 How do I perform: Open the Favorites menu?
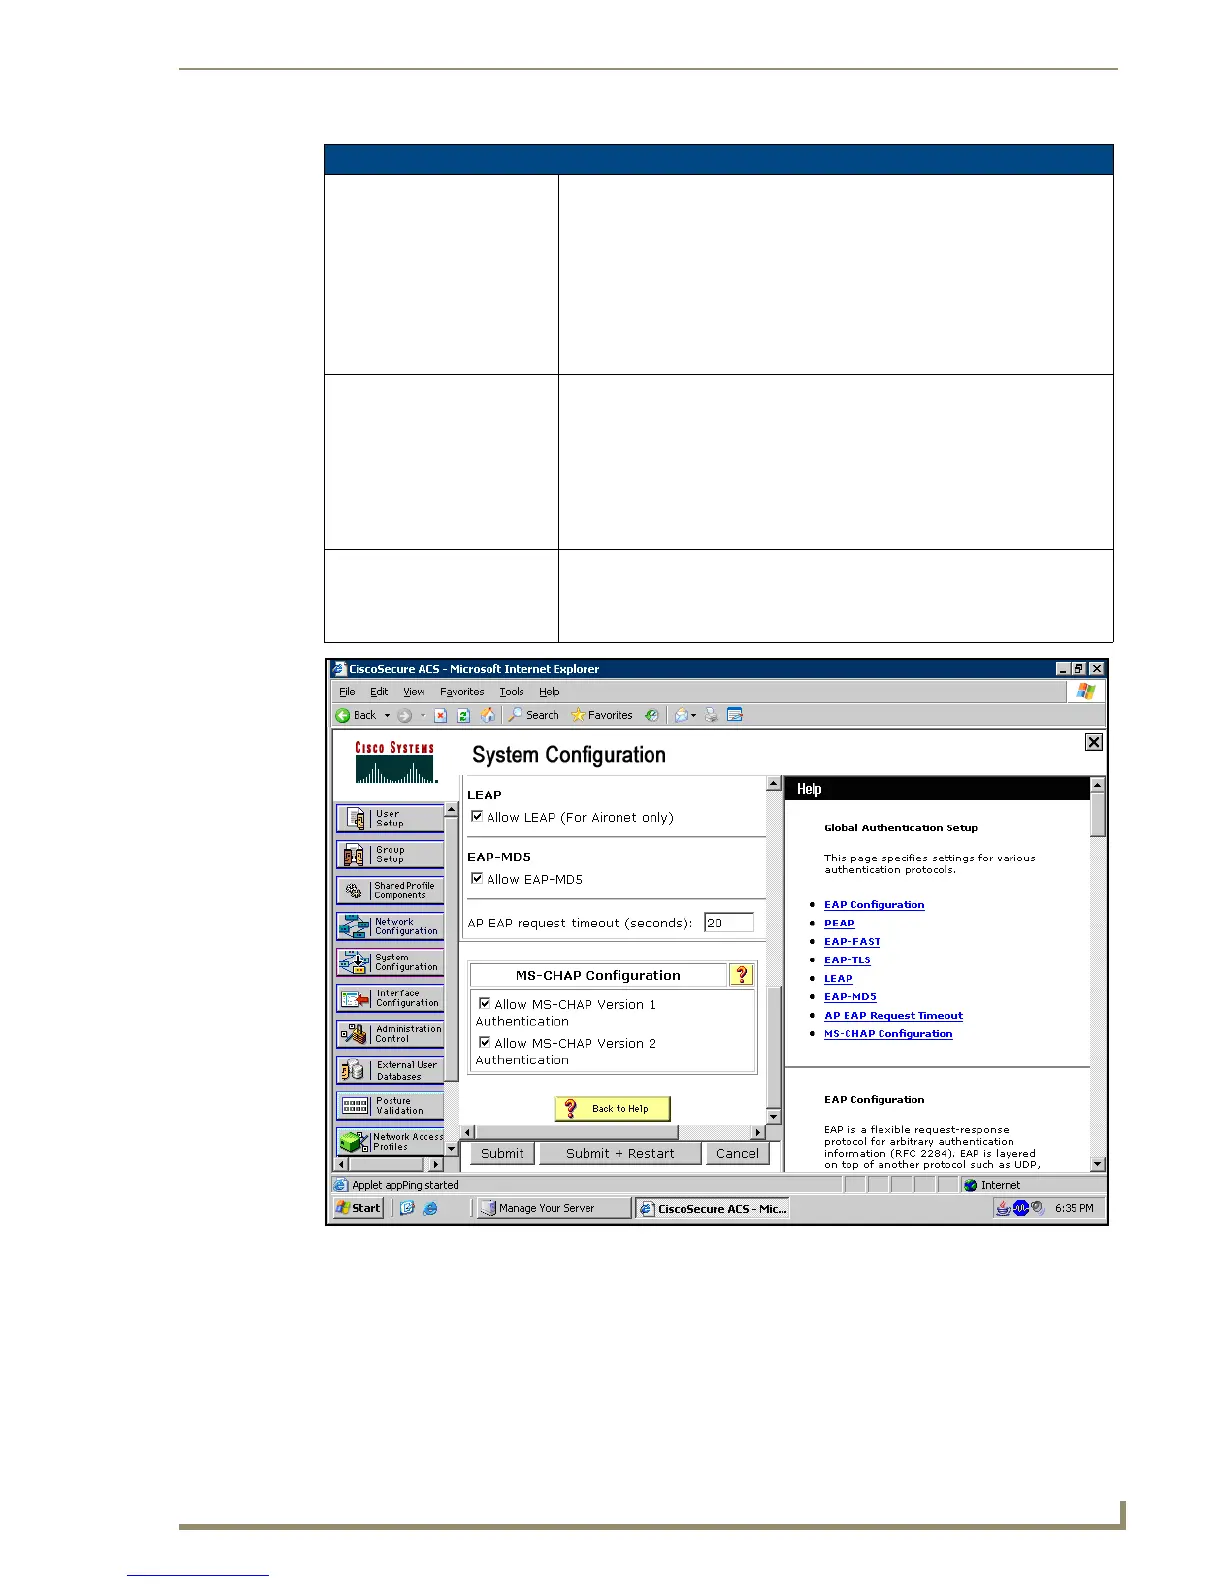pos(462,692)
